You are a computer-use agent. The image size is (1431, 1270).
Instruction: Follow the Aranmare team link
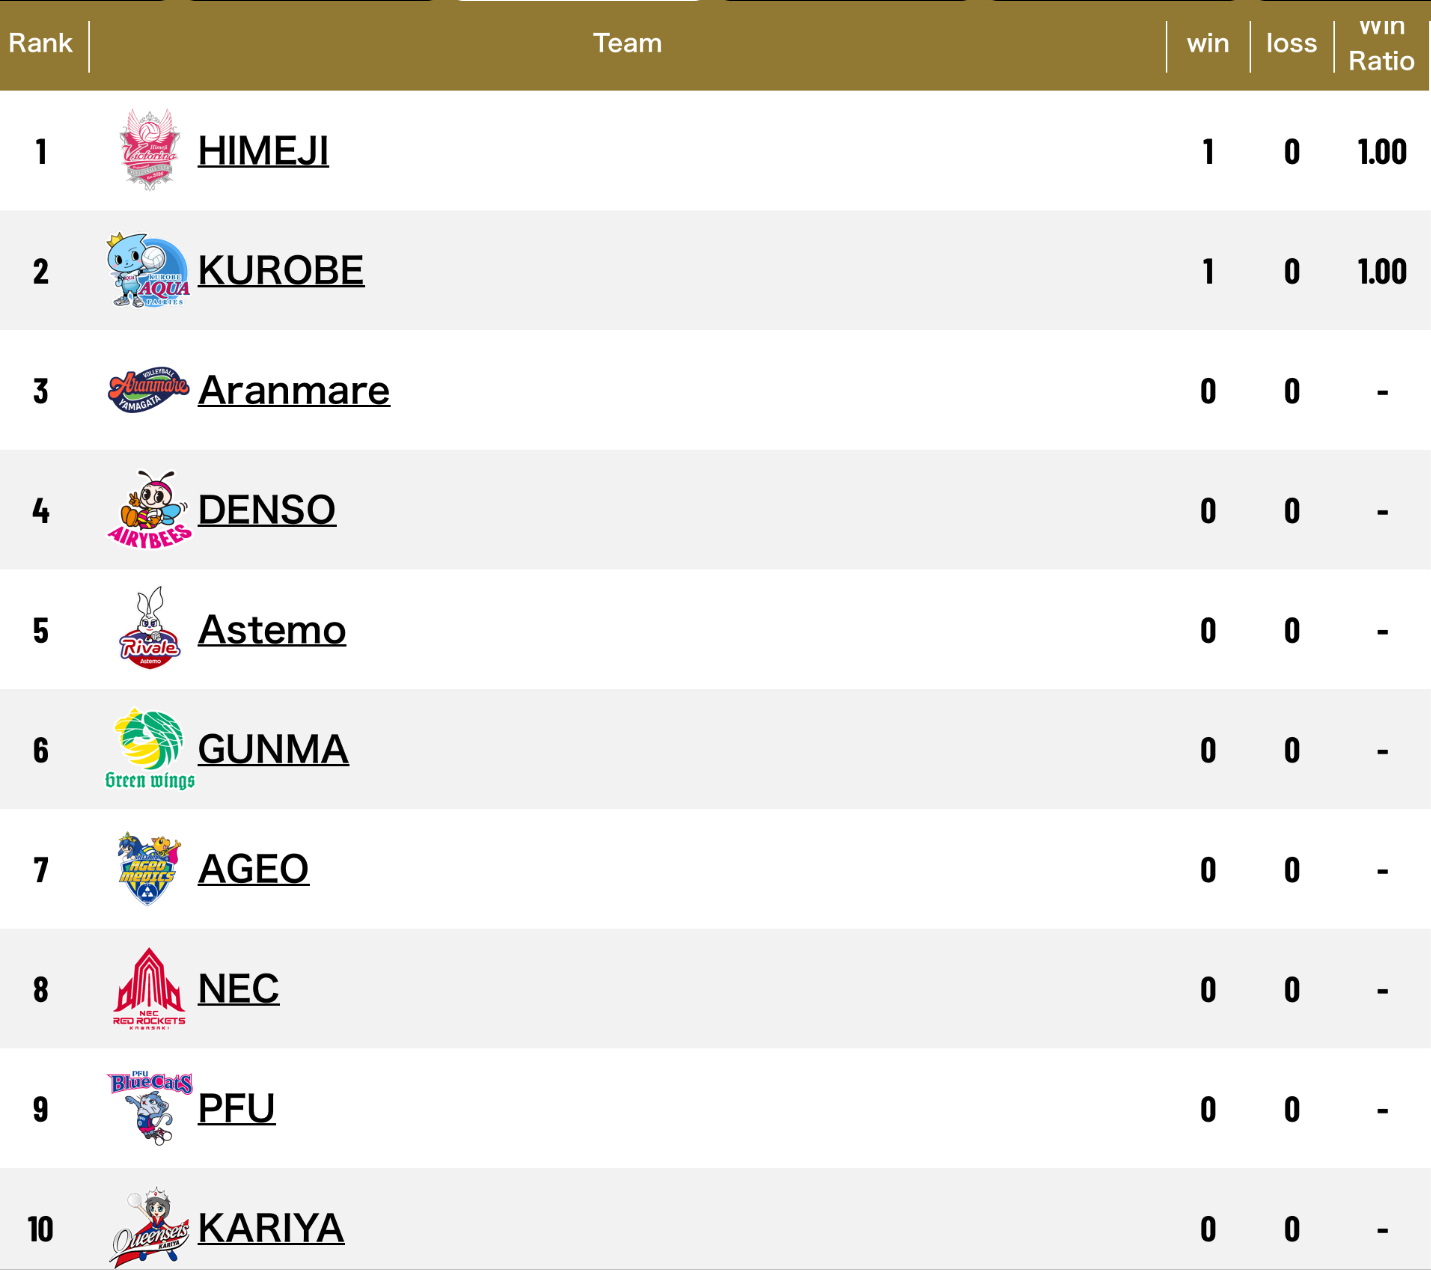[x=294, y=390]
